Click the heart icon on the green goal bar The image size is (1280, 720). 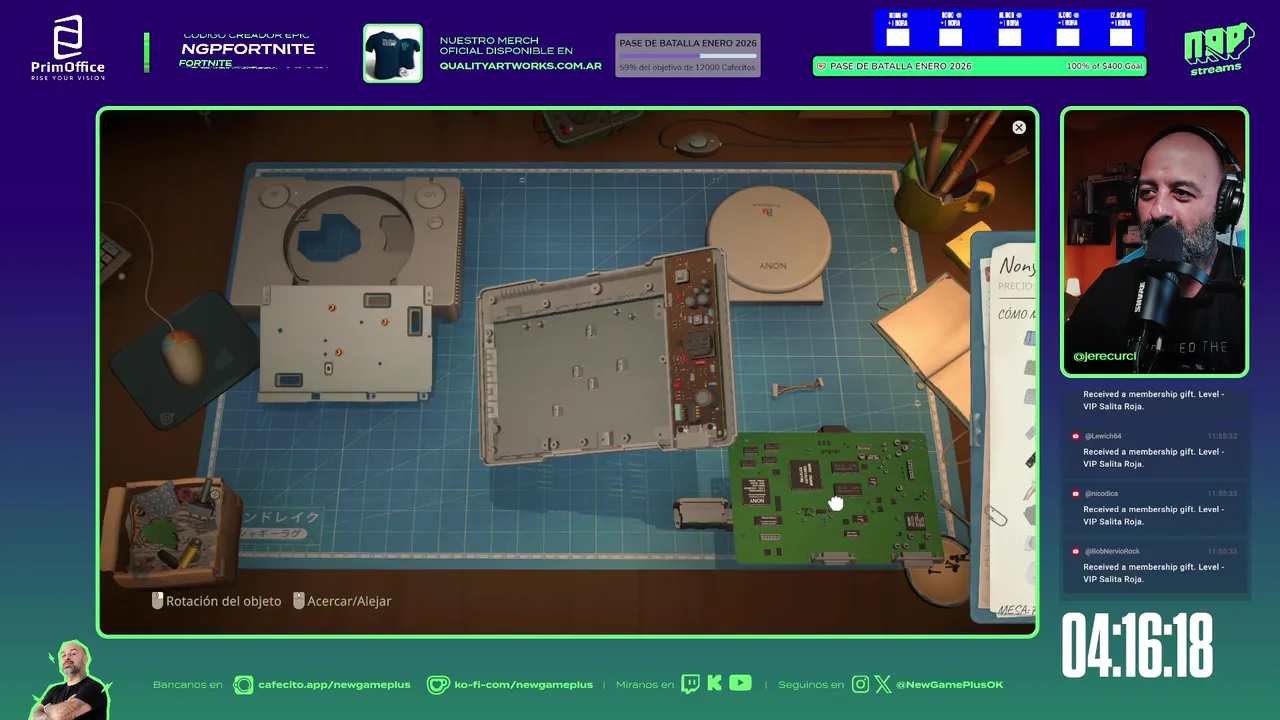click(822, 67)
